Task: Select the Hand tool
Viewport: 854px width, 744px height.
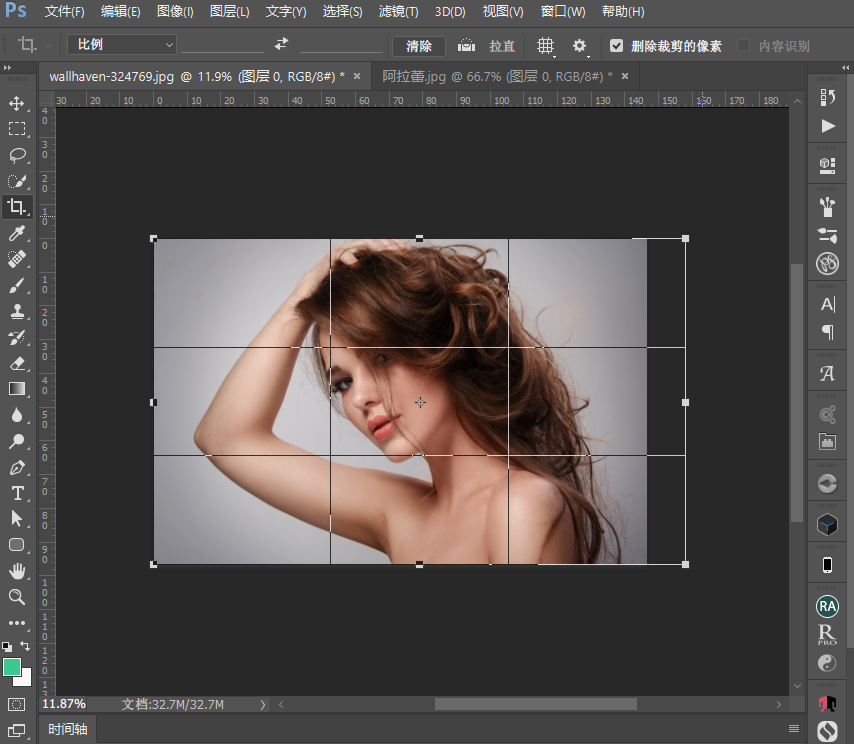Action: pos(17,571)
